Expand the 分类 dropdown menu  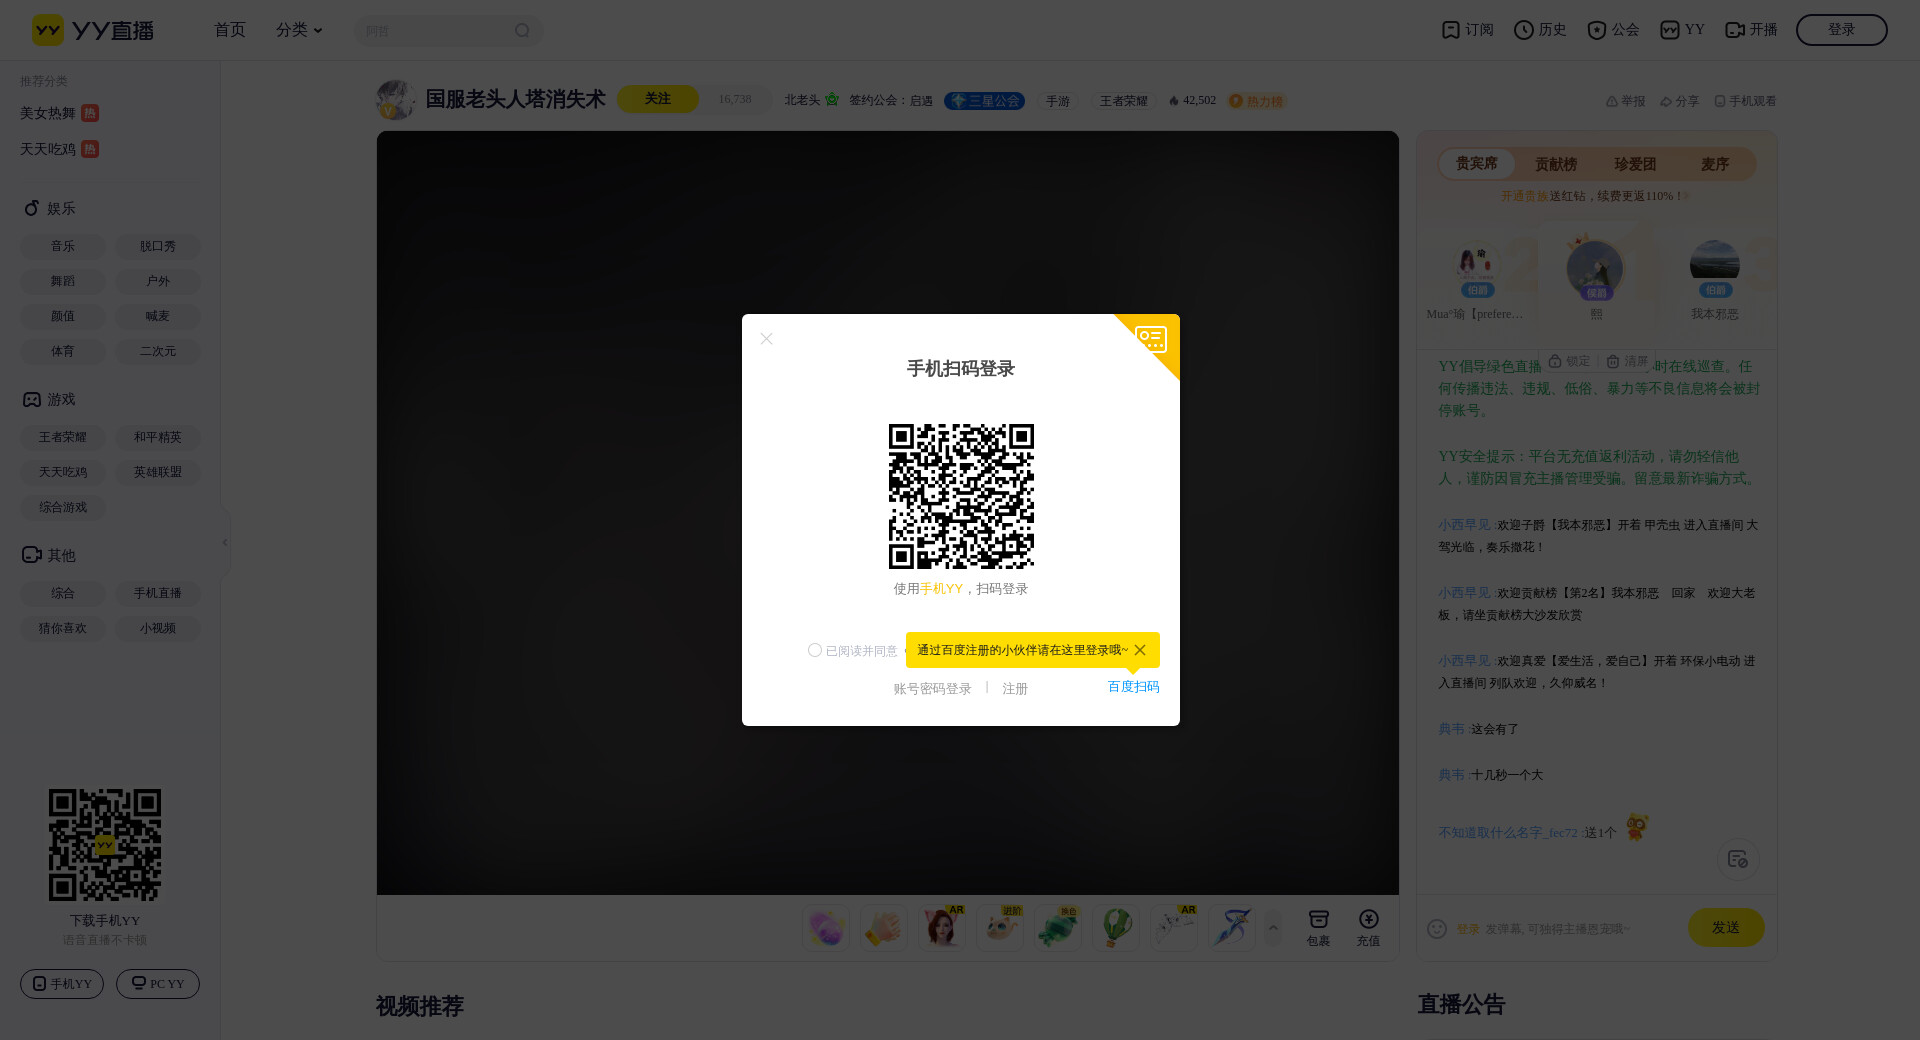(x=299, y=30)
